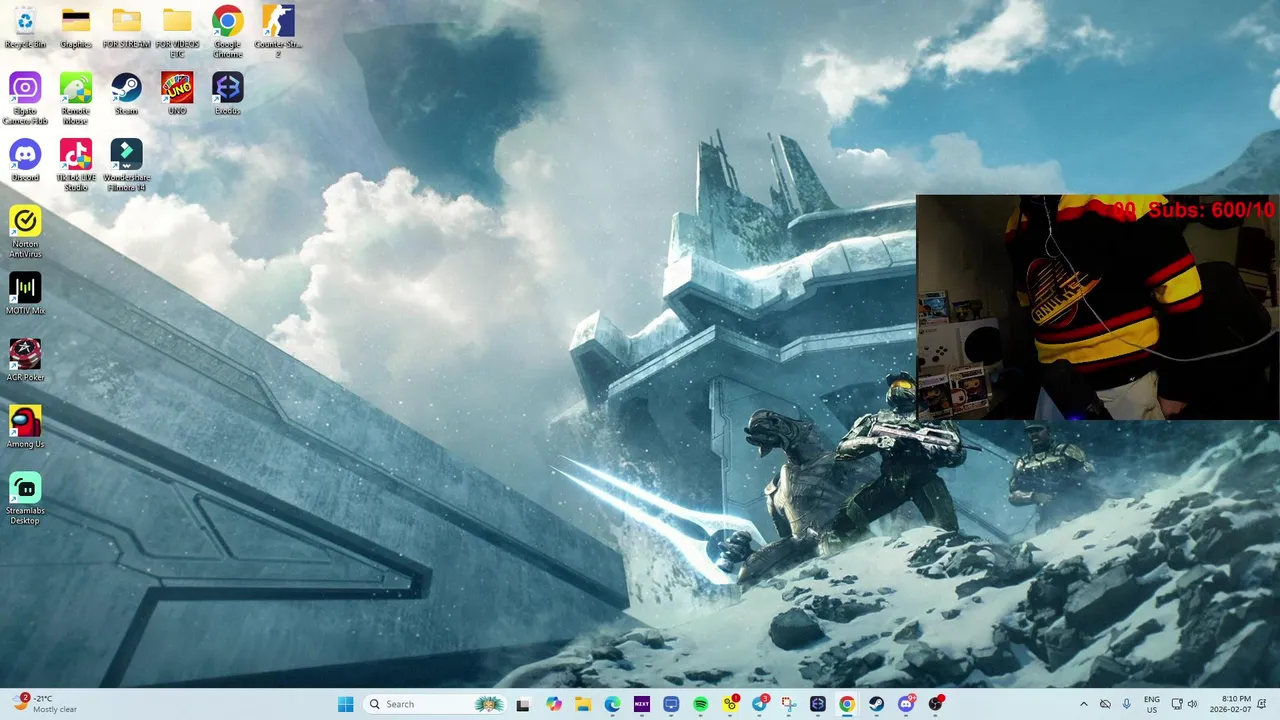Open network settings tray icon
The image size is (1280, 720).
coord(1177,704)
